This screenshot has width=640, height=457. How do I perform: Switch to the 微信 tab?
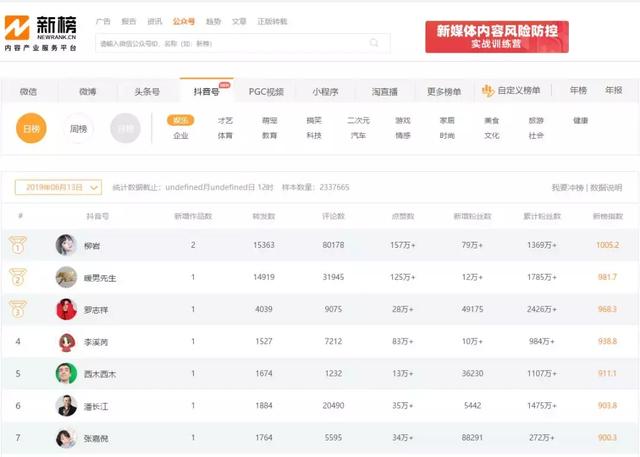click(x=28, y=91)
